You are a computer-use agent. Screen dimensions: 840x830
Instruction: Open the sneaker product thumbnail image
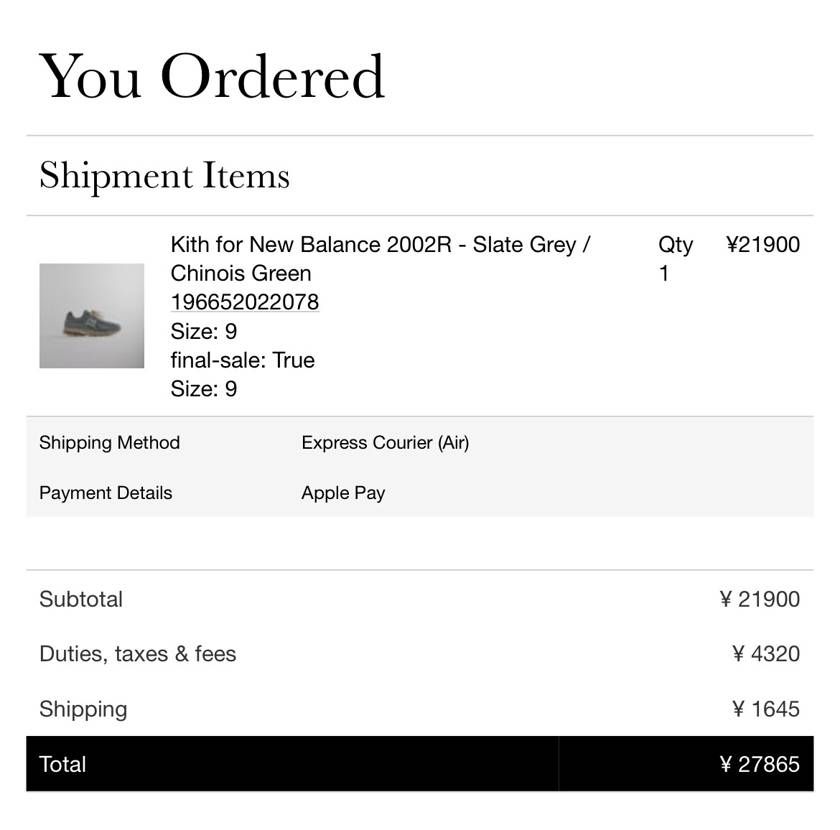tap(92, 316)
